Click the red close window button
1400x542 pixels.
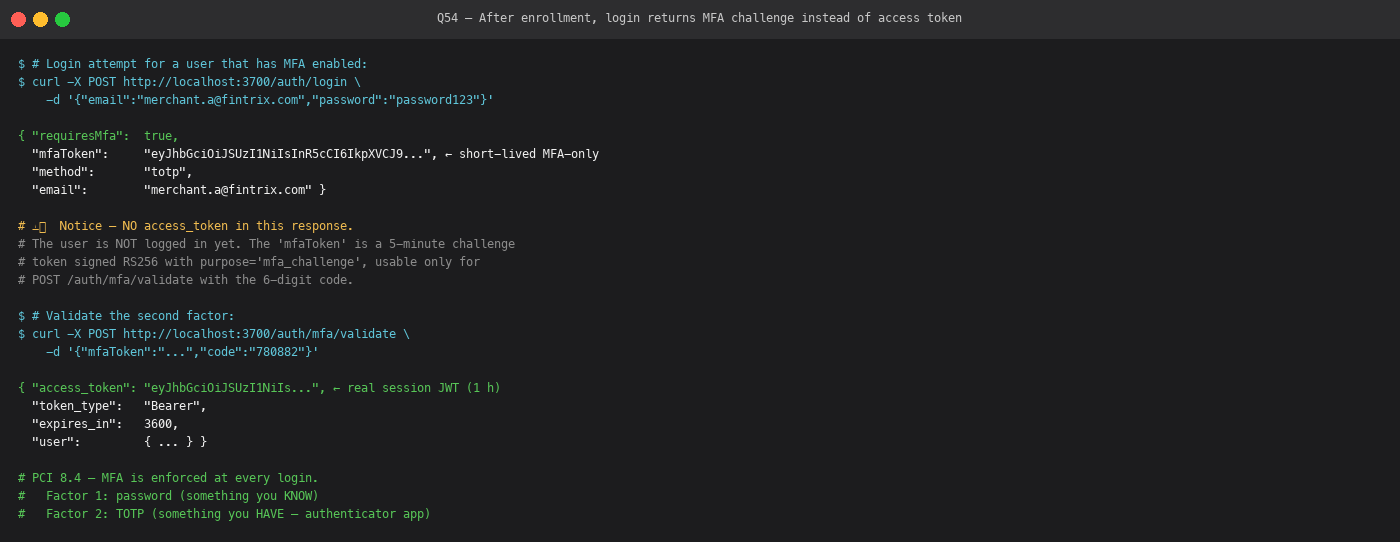[18, 19]
